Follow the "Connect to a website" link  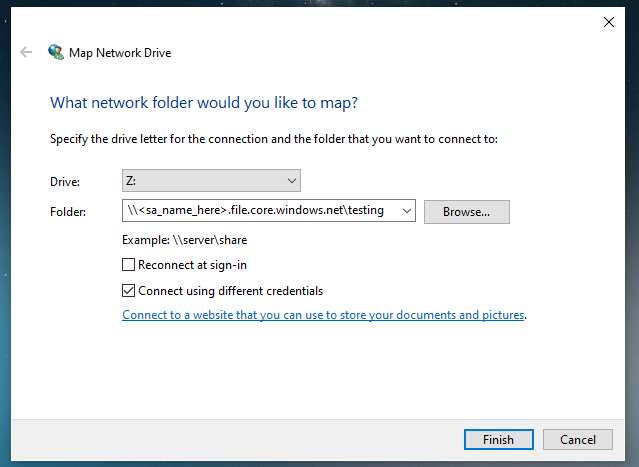323,315
